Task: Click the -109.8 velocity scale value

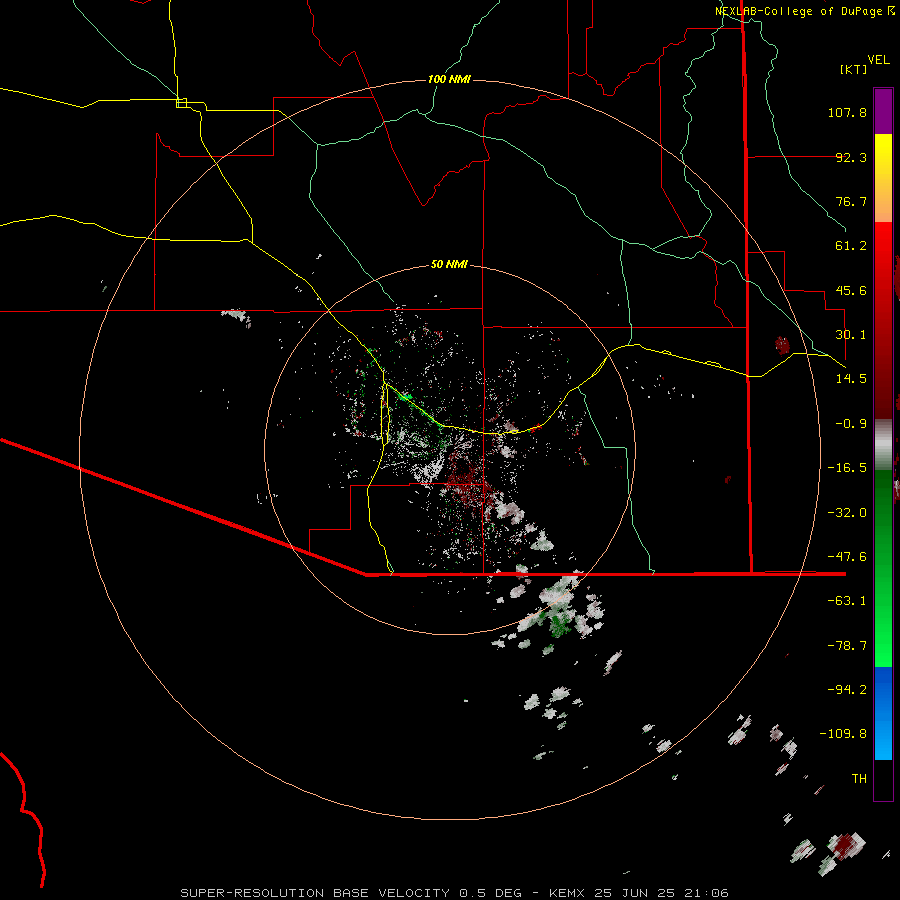Action: [x=843, y=734]
